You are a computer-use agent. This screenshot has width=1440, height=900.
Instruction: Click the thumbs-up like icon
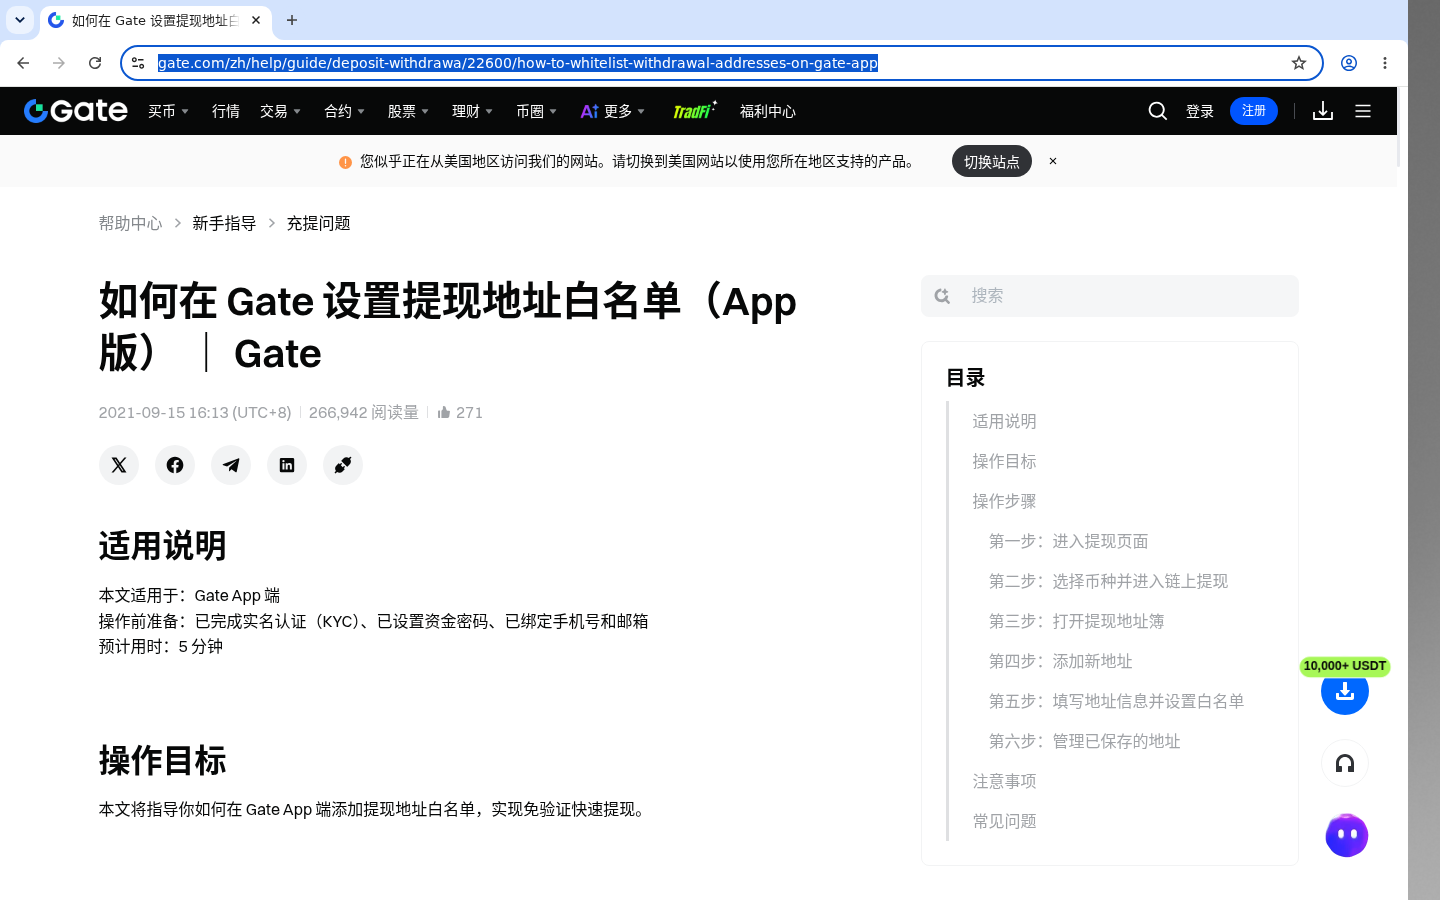point(444,412)
